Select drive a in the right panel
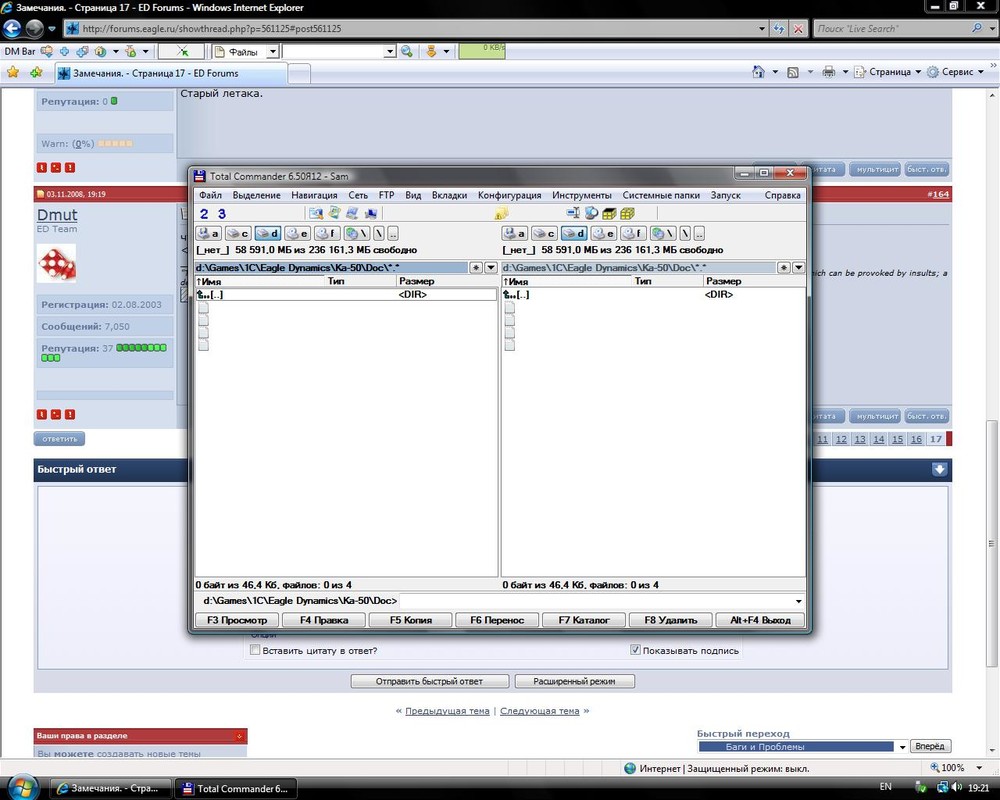The image size is (1000, 800). point(514,233)
